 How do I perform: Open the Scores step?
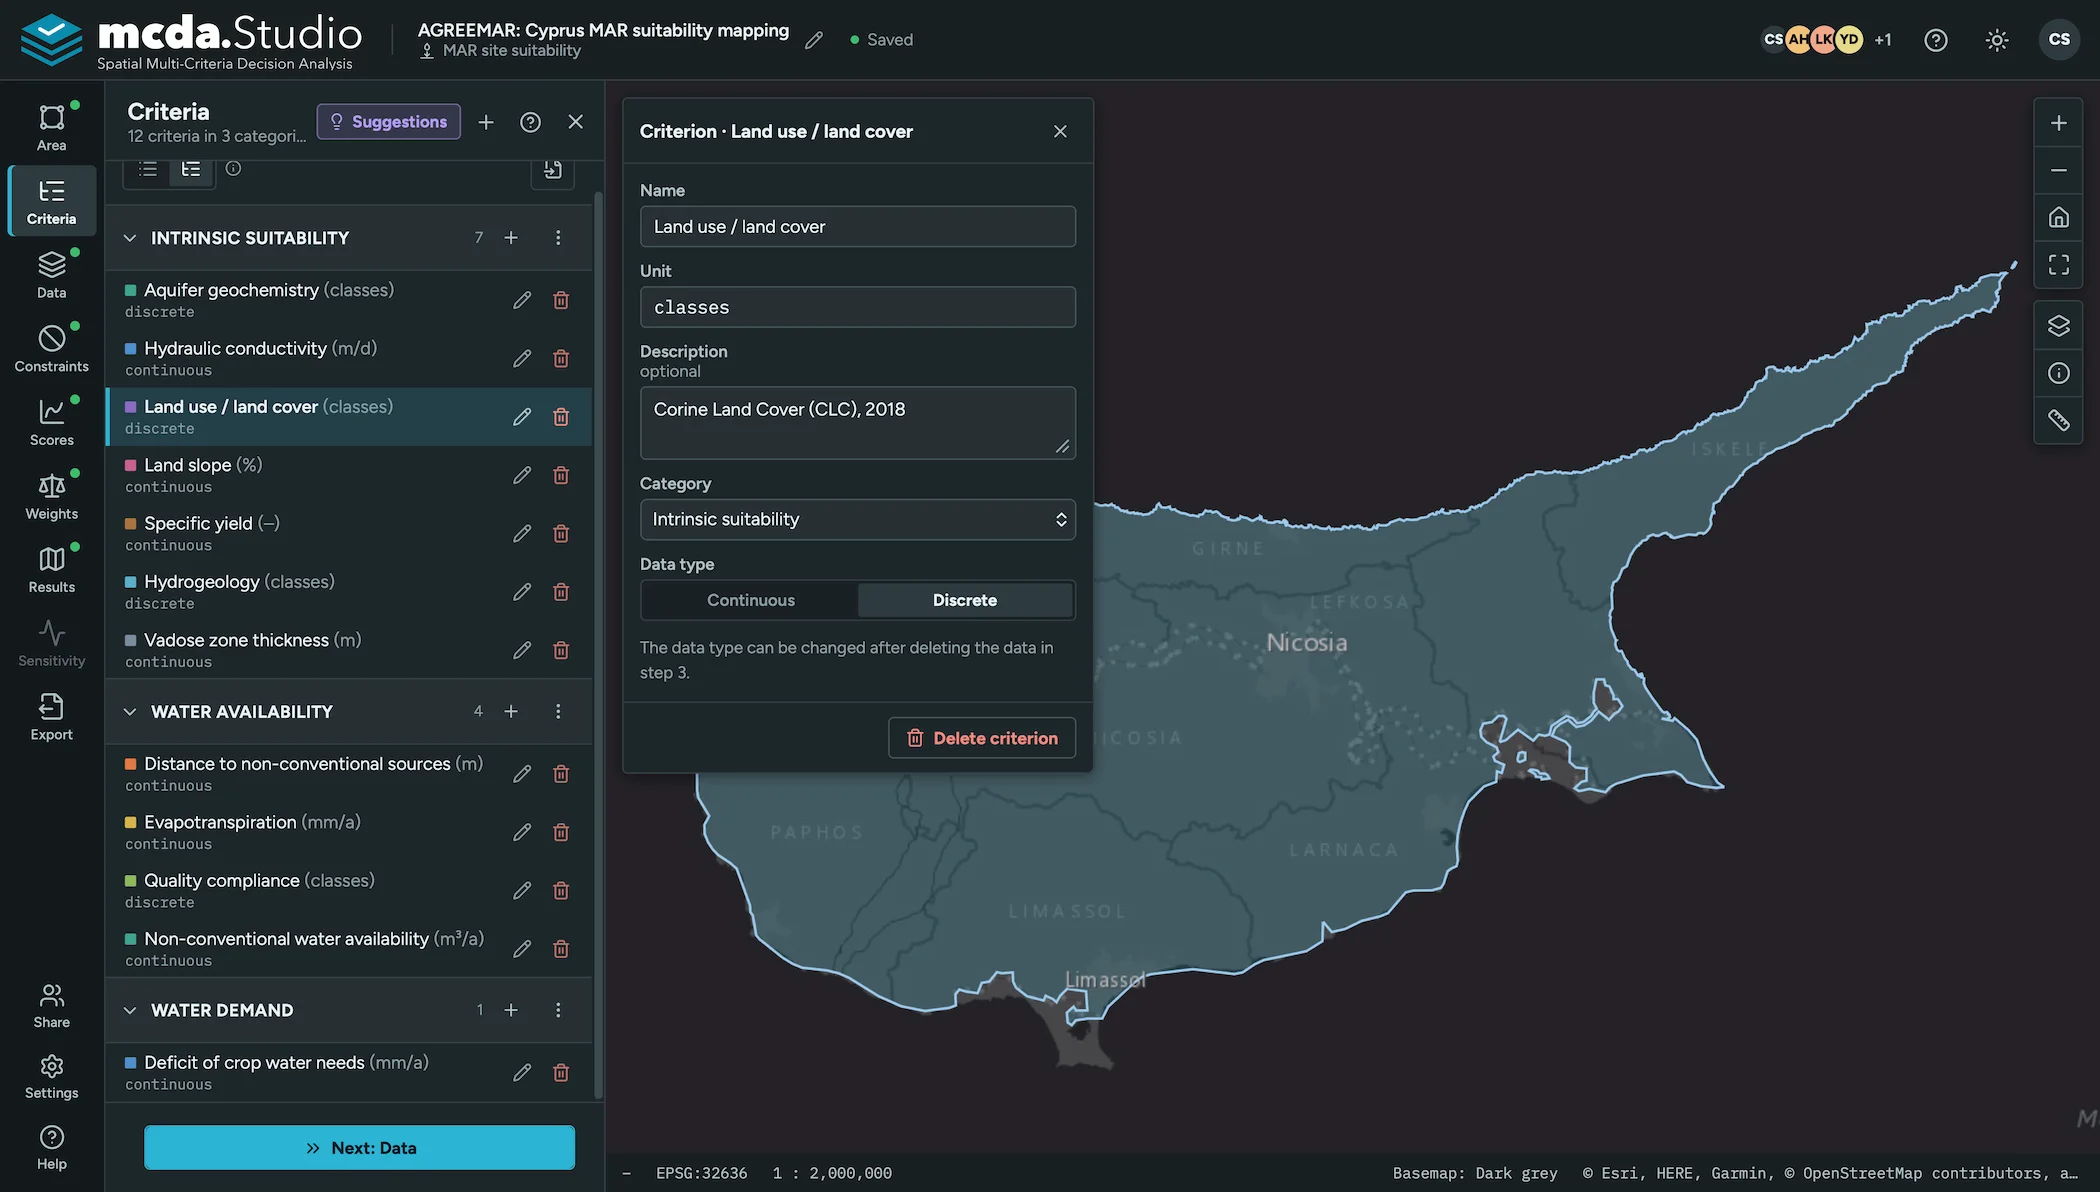(51, 421)
